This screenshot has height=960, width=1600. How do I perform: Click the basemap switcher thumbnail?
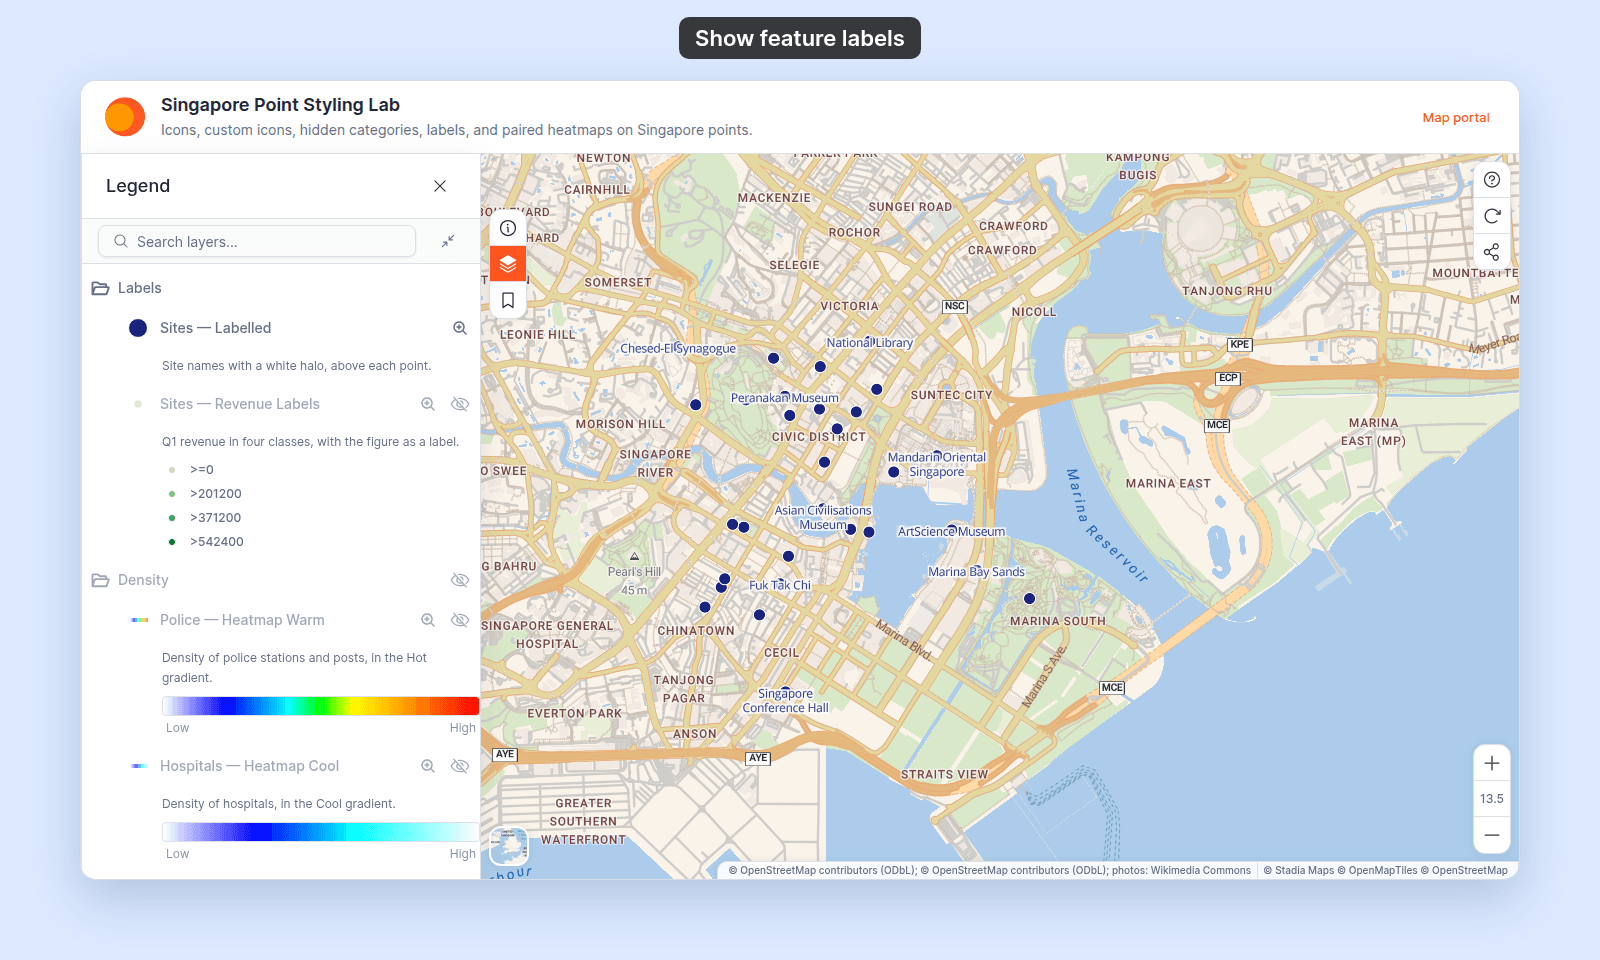pos(509,846)
